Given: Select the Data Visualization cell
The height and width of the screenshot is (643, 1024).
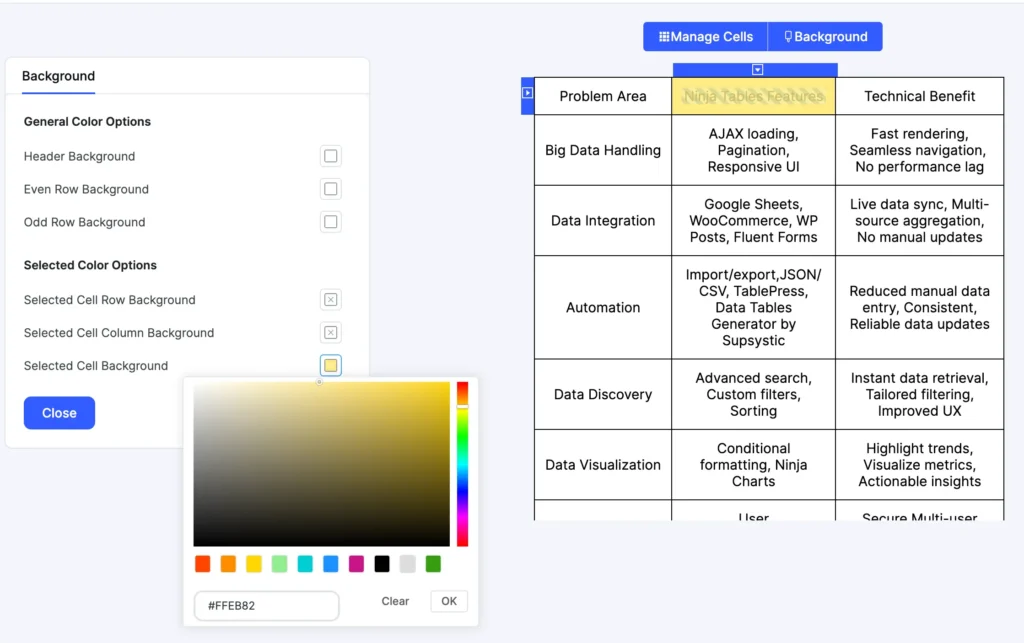Looking at the screenshot, I should pyautogui.click(x=603, y=465).
